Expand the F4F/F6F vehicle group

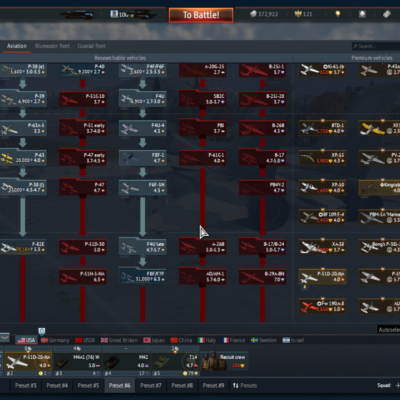pos(143,70)
